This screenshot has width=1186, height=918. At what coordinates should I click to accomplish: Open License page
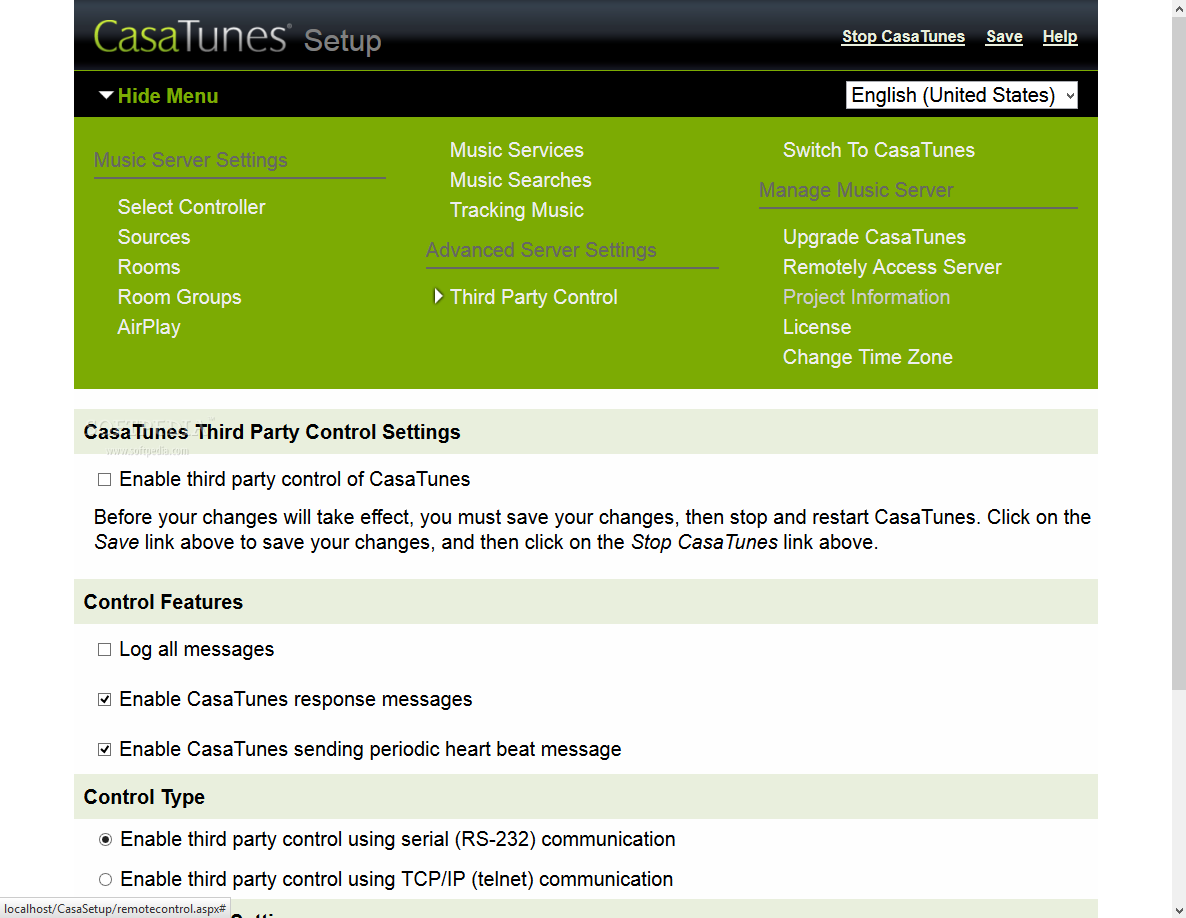(817, 327)
